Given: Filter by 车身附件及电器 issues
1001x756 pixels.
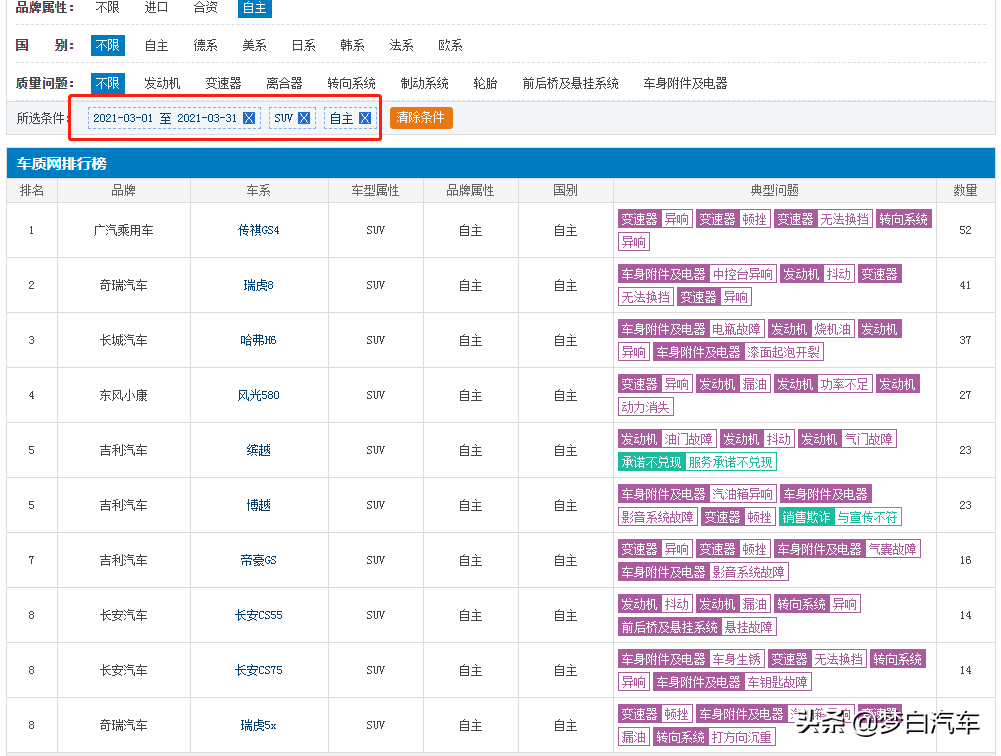Looking at the screenshot, I should tap(685, 83).
